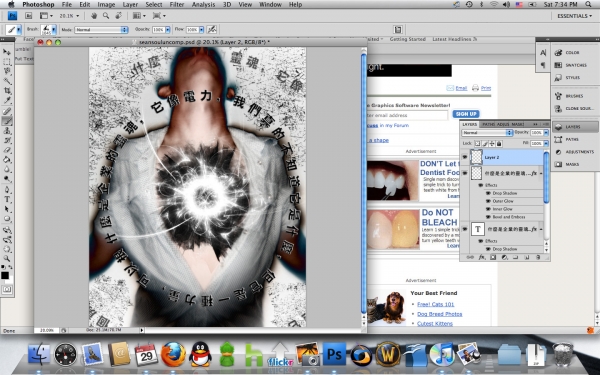Toggle visibility of Layer 2
The height and width of the screenshot is (375, 600).
click(465, 157)
